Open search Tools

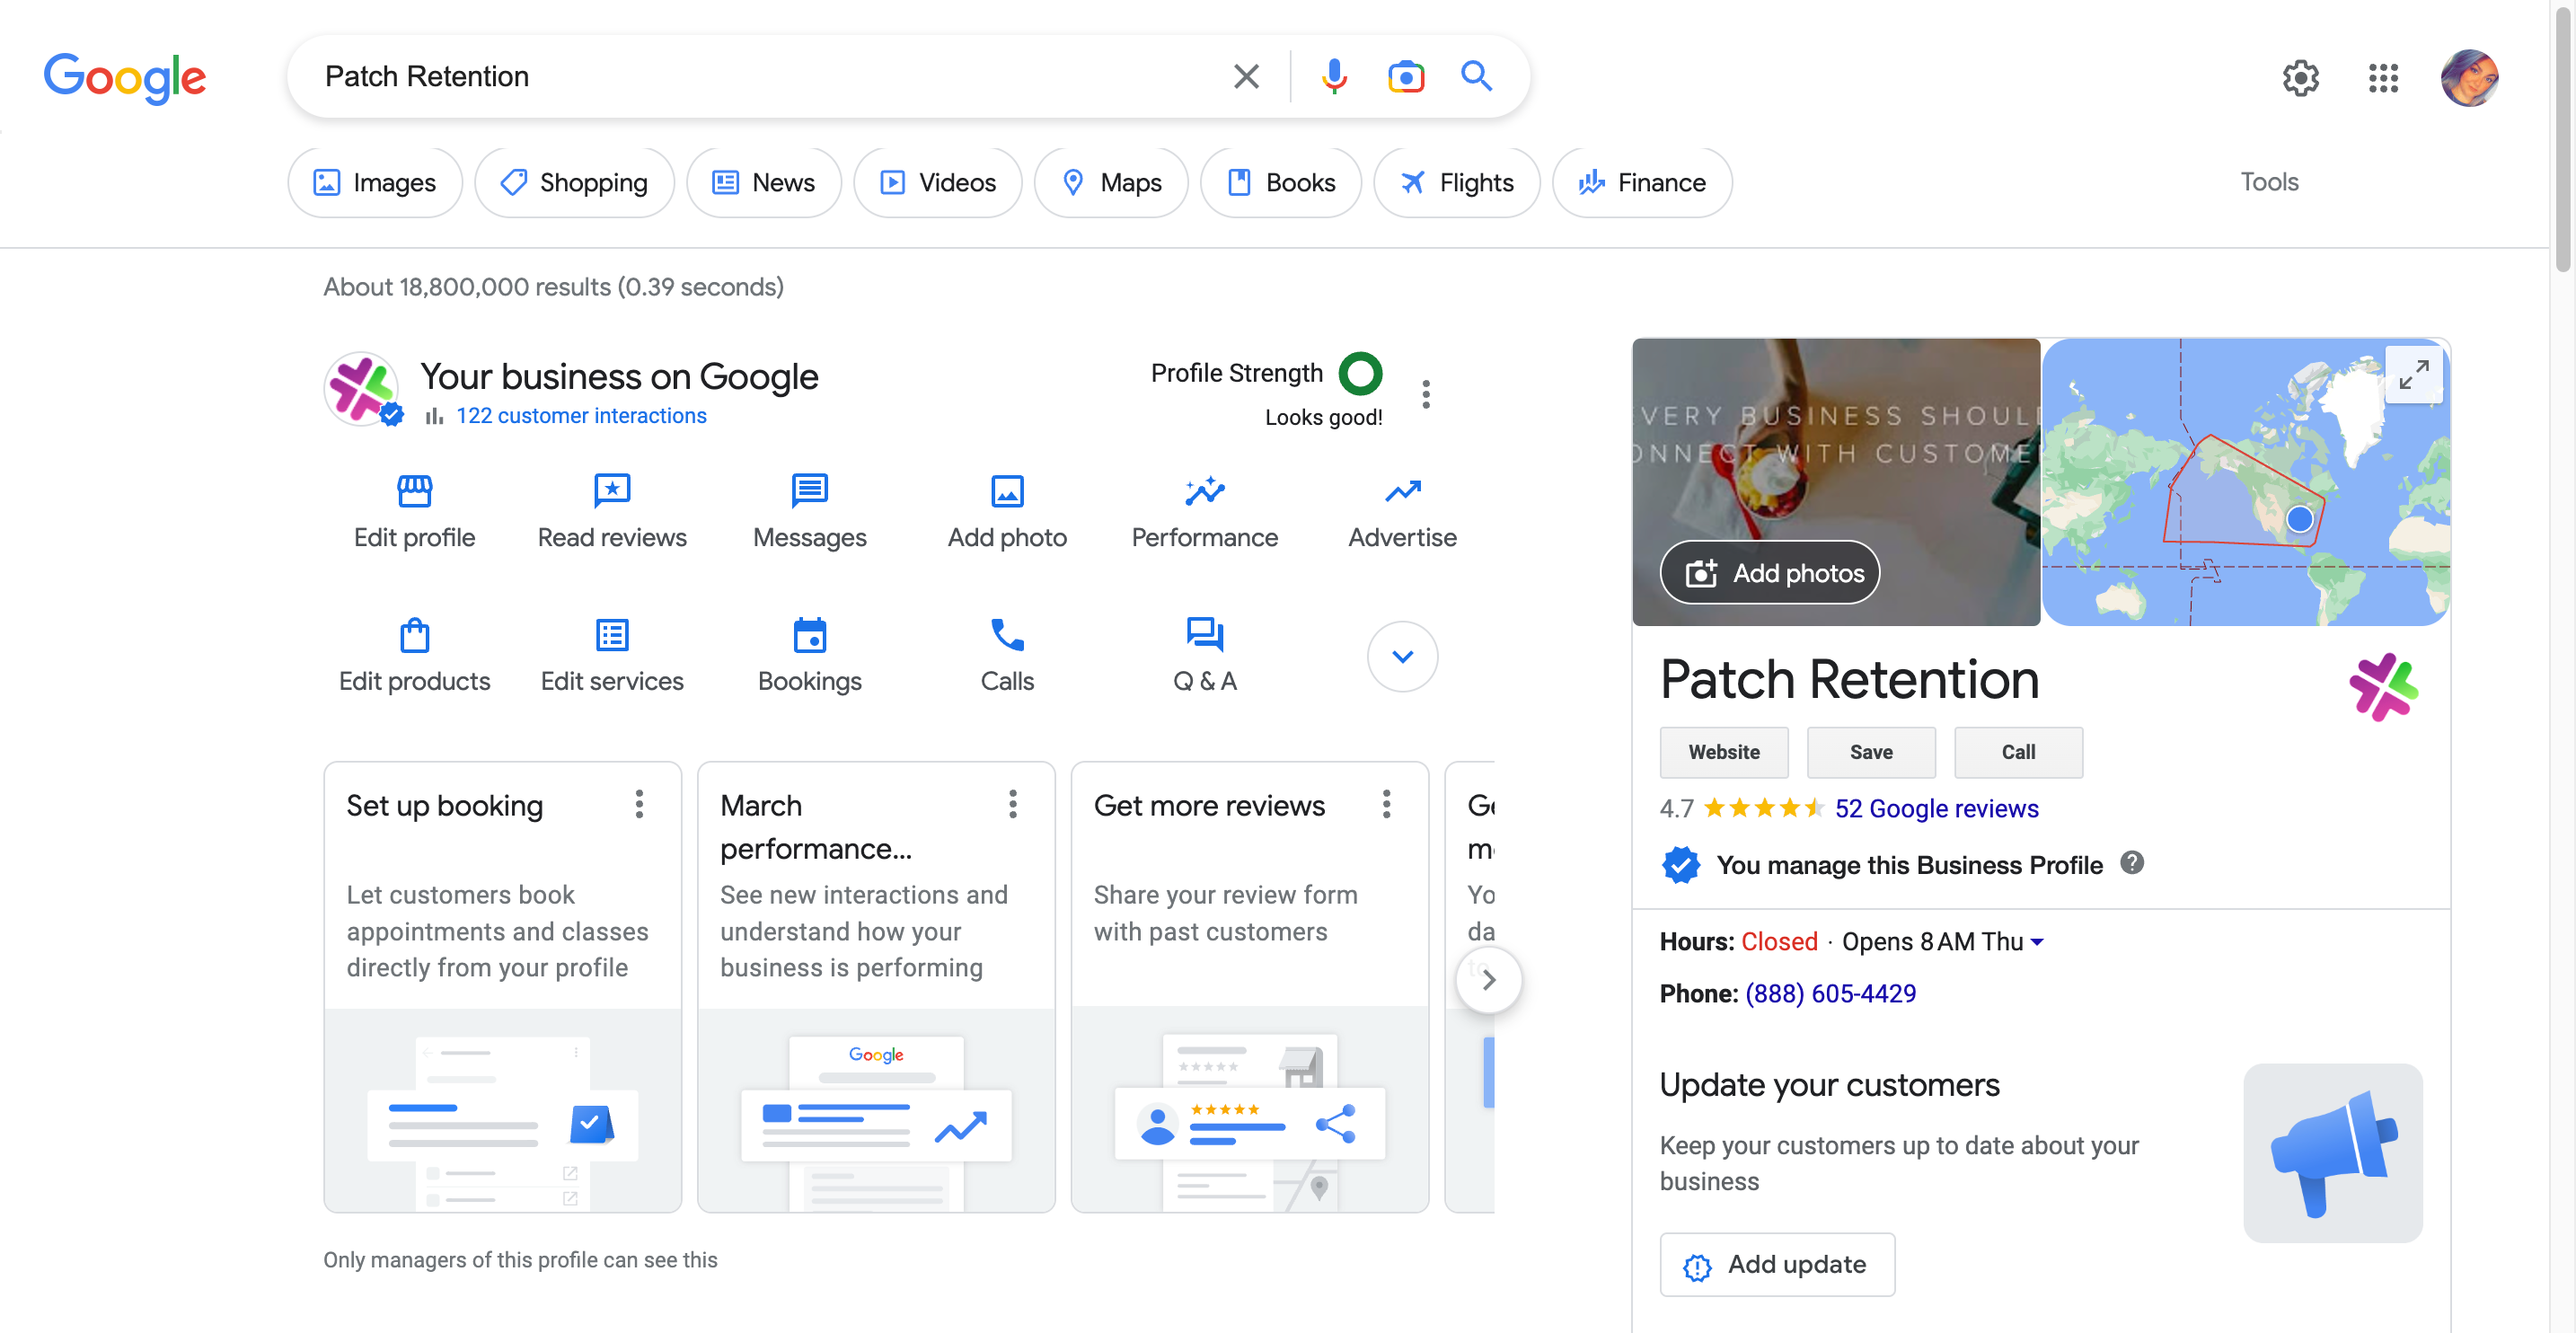2268,182
